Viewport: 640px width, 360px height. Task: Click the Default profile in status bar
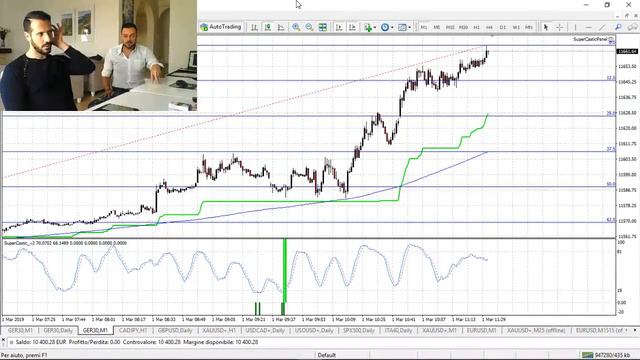pyautogui.click(x=327, y=355)
